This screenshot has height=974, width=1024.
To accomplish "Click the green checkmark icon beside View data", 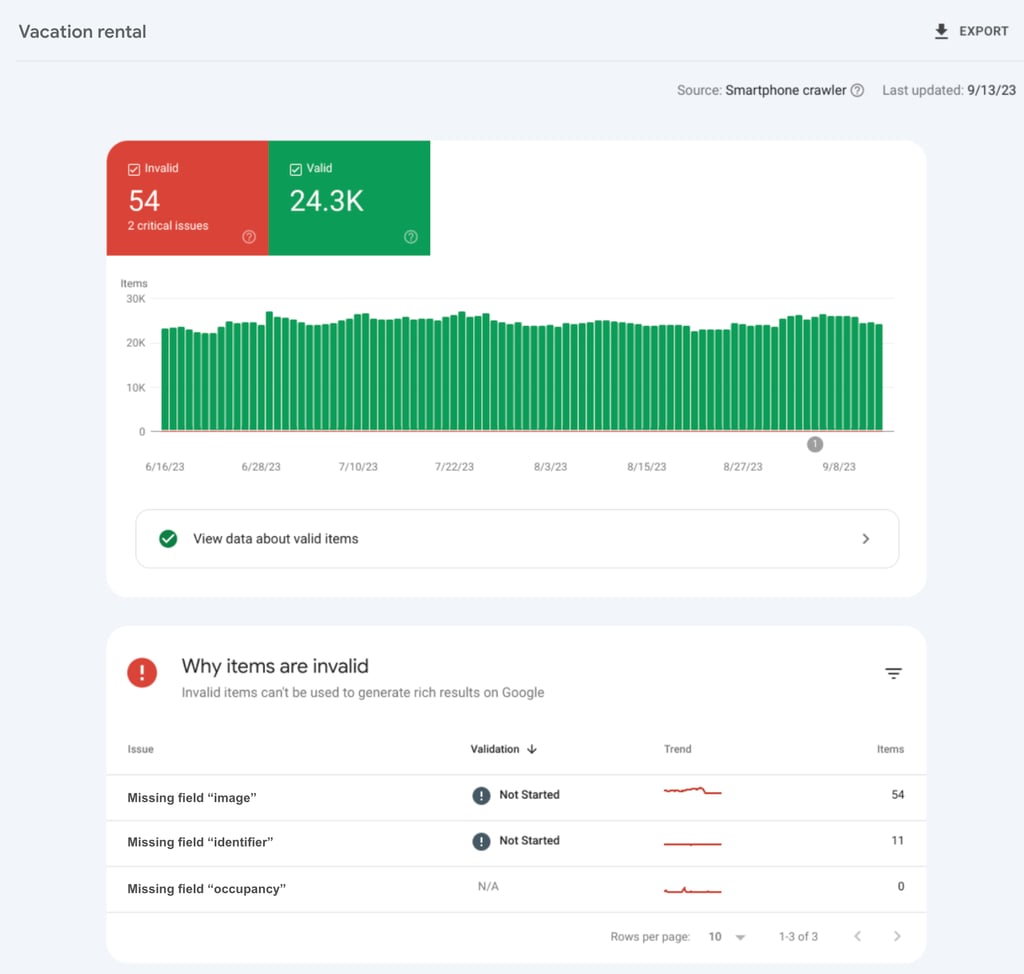I will (x=168, y=538).
